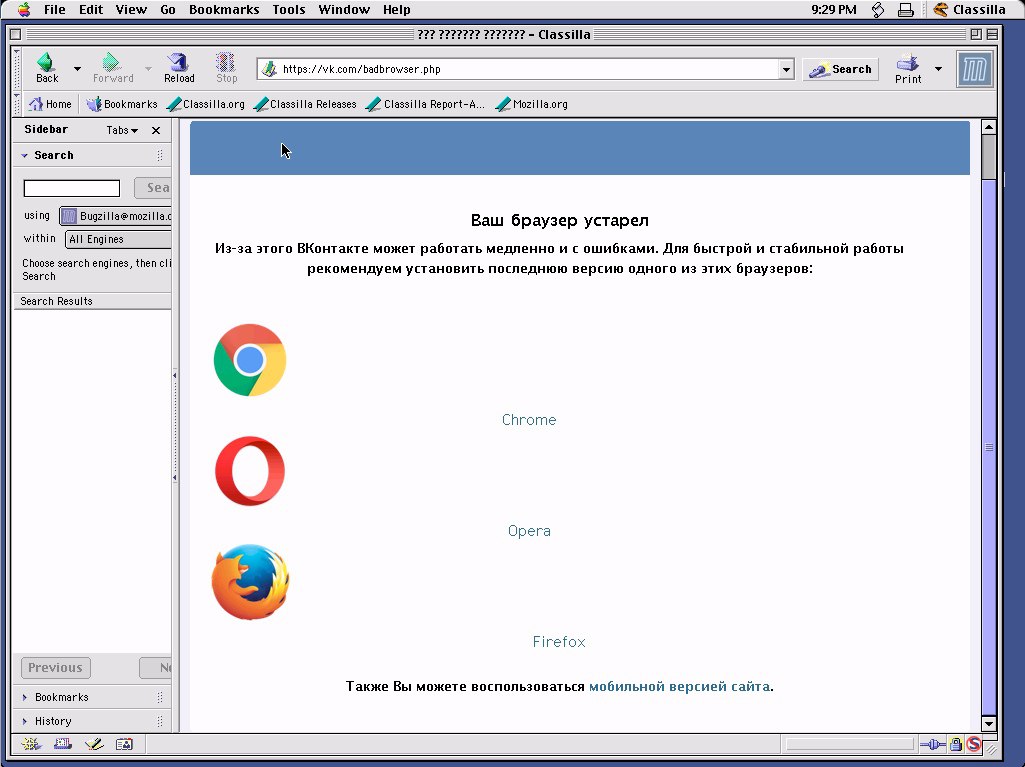Click the sidebar search text field
The width and height of the screenshot is (1025, 767).
pos(72,188)
